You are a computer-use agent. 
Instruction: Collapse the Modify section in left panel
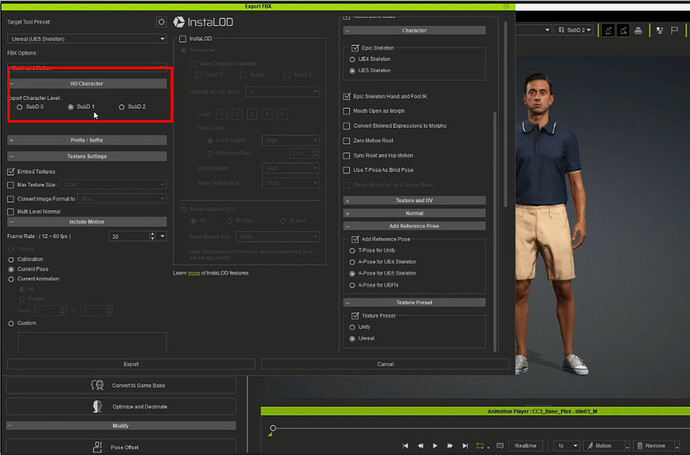click(x=121, y=426)
